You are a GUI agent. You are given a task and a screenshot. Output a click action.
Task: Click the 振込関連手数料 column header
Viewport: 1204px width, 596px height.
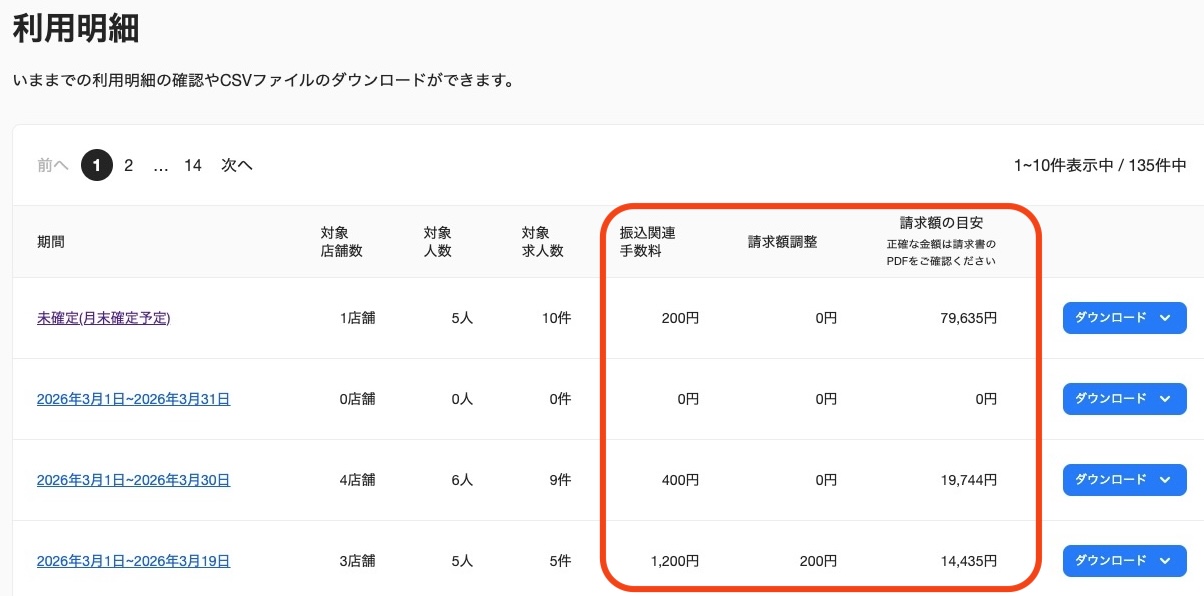point(648,242)
